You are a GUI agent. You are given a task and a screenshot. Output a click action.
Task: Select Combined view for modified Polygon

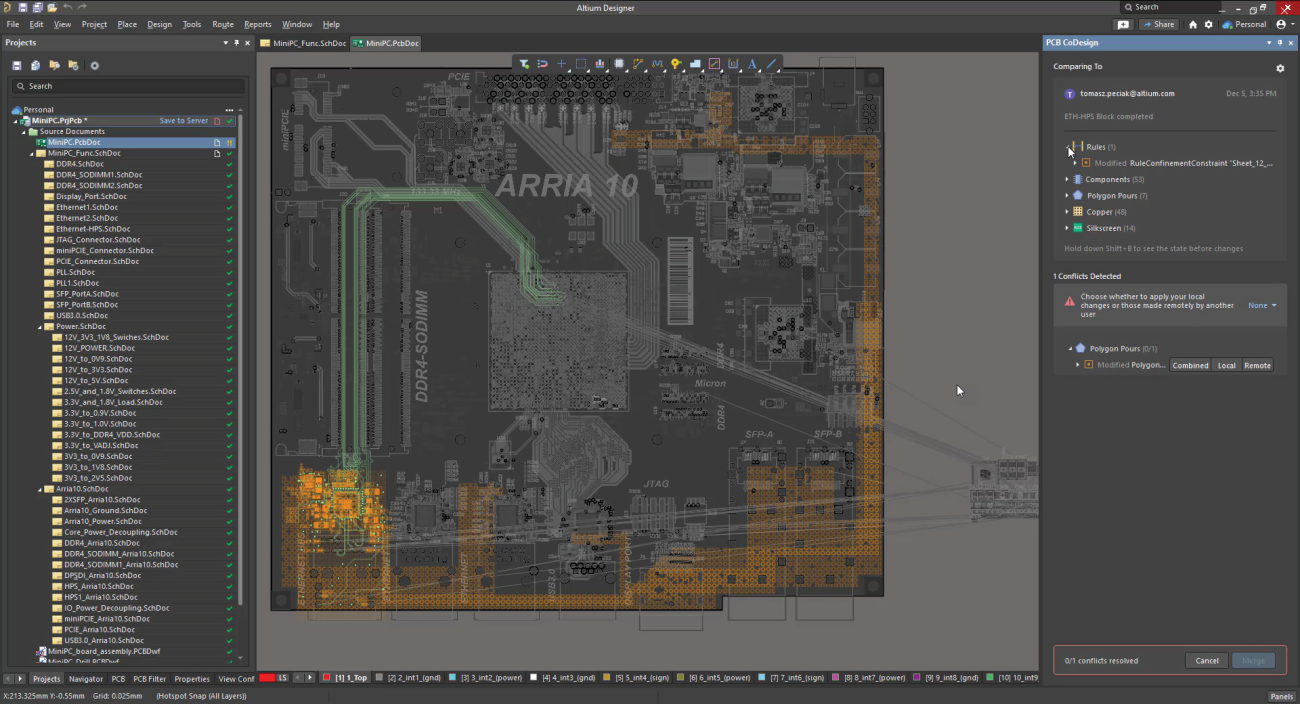(x=1190, y=365)
